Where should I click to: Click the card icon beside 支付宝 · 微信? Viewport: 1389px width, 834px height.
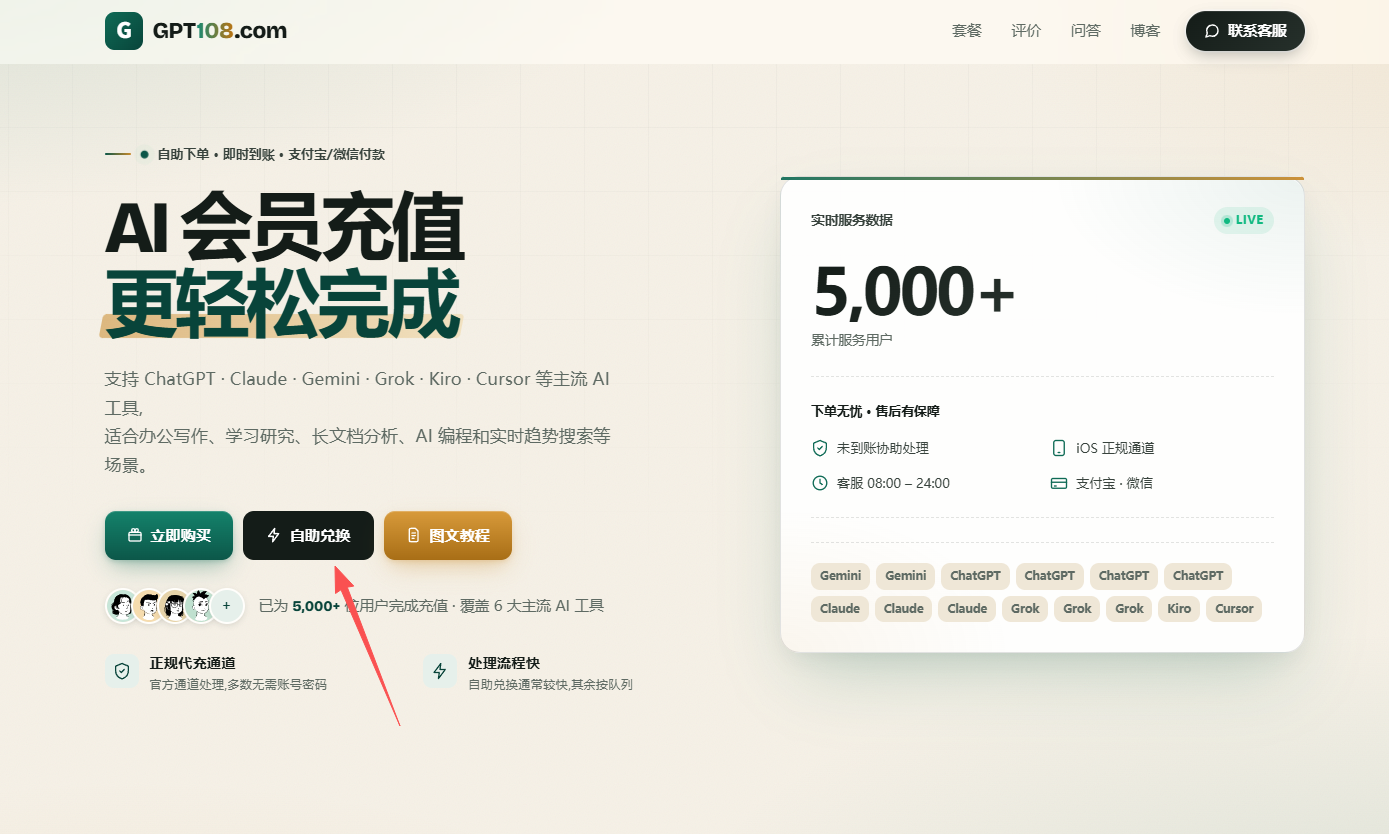pyautogui.click(x=1059, y=483)
